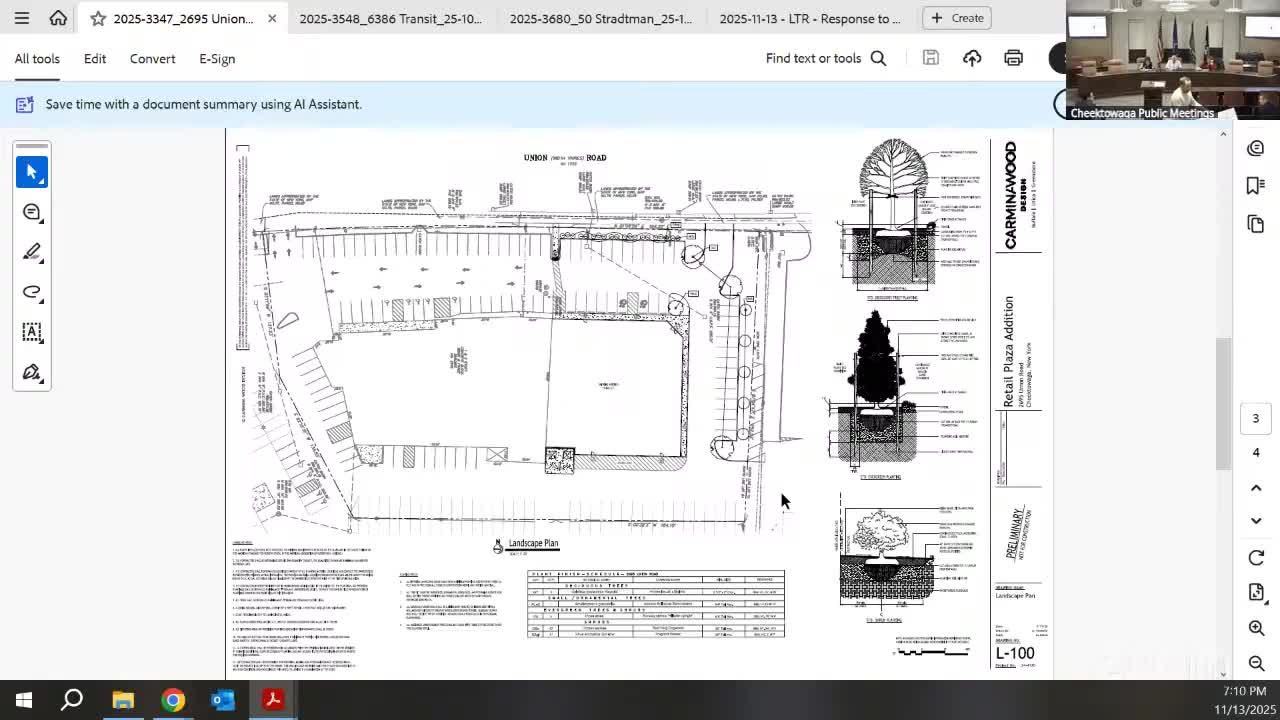Open the Fill & Sign tool
Screen dimensions: 1280x720
click(x=31, y=371)
